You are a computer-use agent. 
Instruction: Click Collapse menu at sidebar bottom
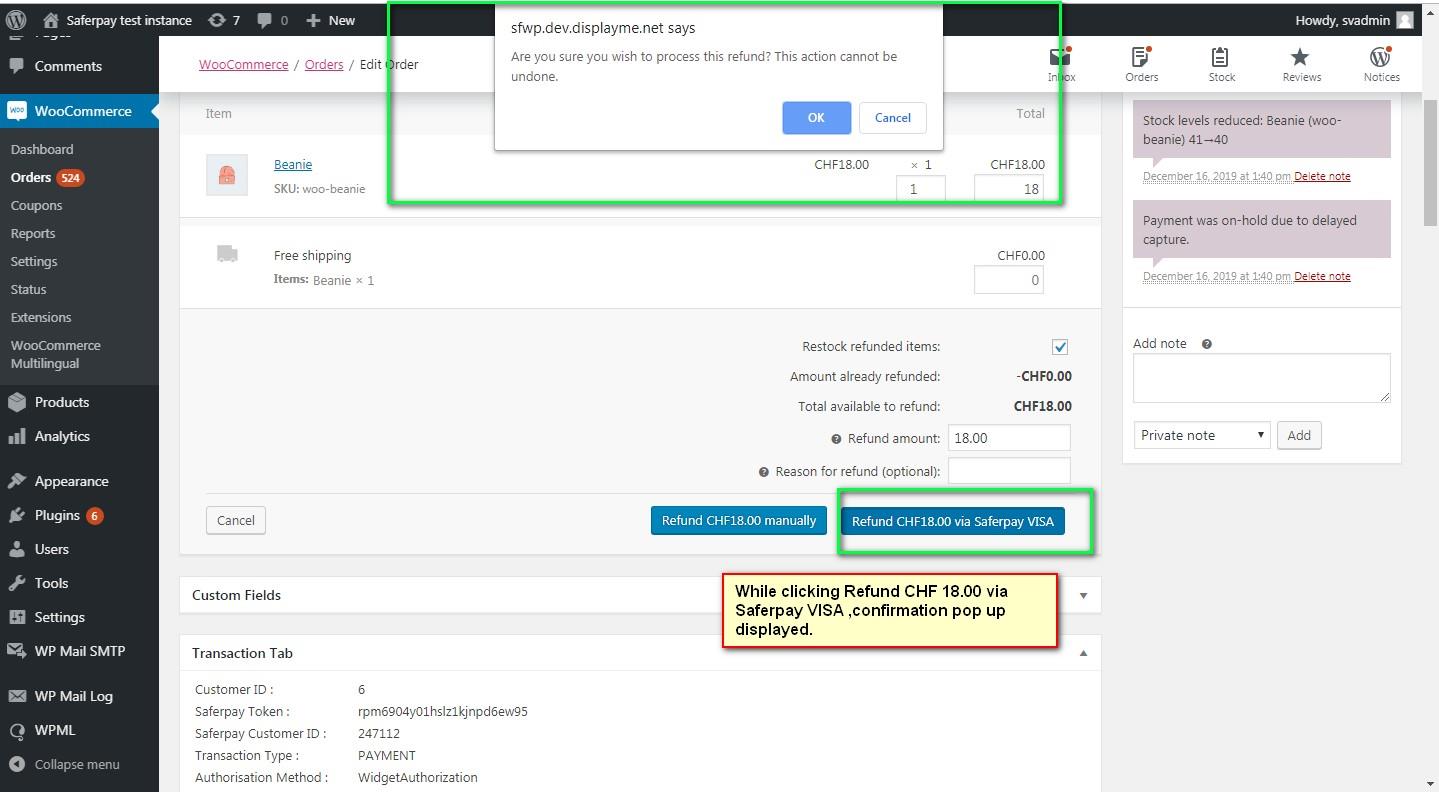tap(76, 764)
